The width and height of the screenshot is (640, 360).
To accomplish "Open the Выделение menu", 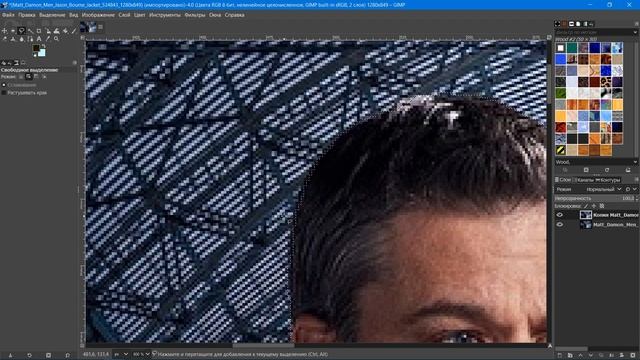I will click(x=52, y=15).
